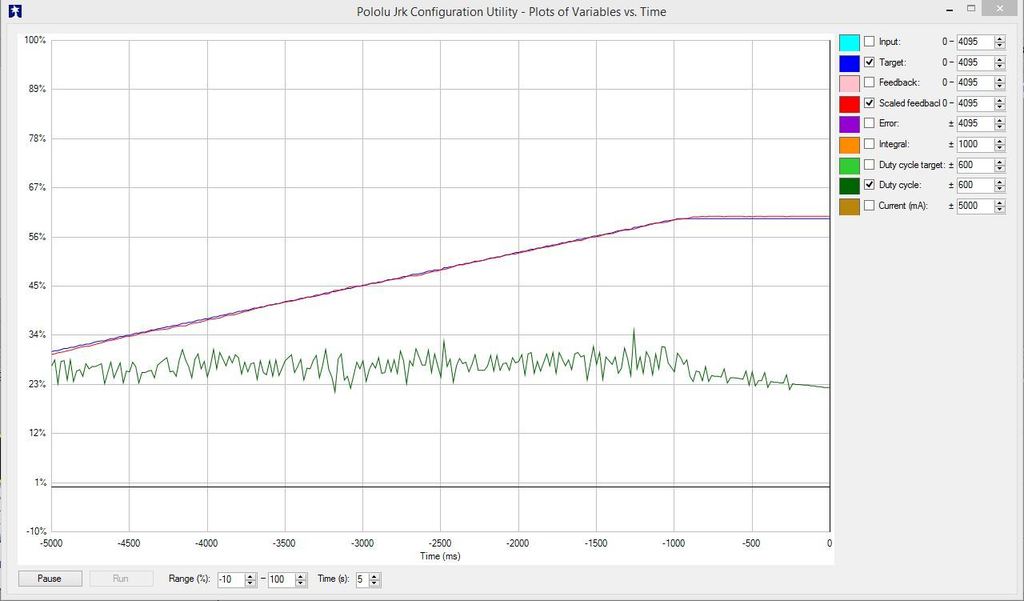Click the Time (s) field showing 5

362,579
